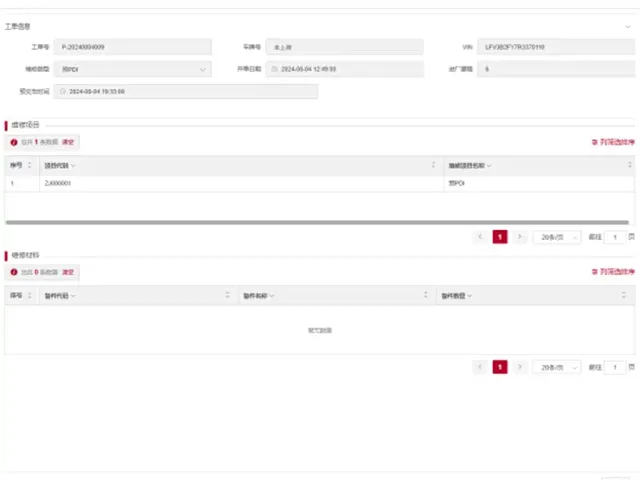This screenshot has width=640, height=480.
Task: Click the 车牌号 field showing 未上牌
Action: (x=344, y=47)
